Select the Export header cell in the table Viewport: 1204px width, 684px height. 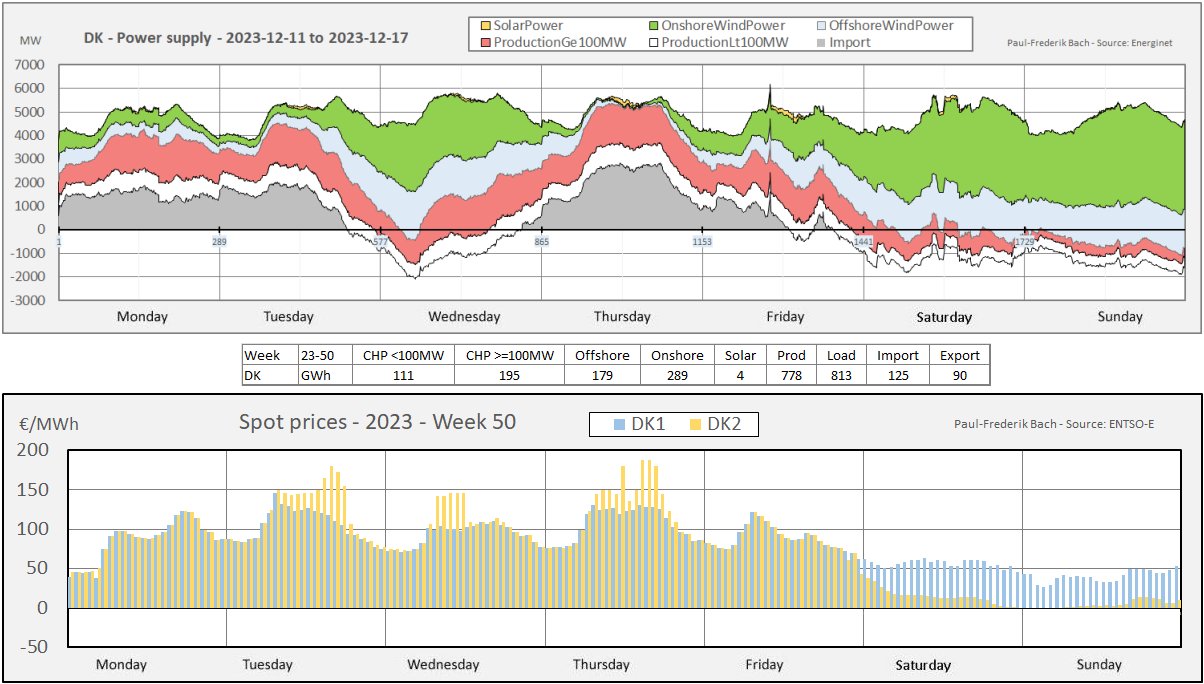pyautogui.click(x=958, y=355)
